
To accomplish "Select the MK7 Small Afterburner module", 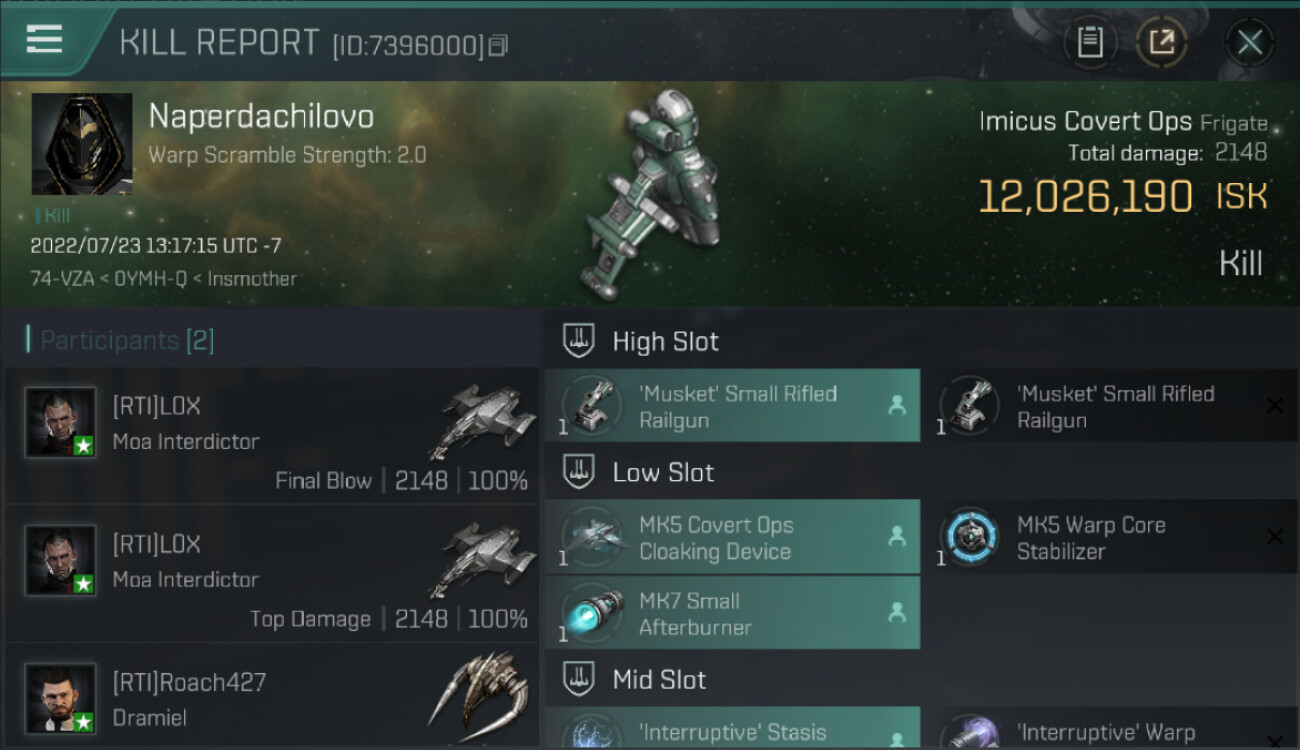I will 732,613.
